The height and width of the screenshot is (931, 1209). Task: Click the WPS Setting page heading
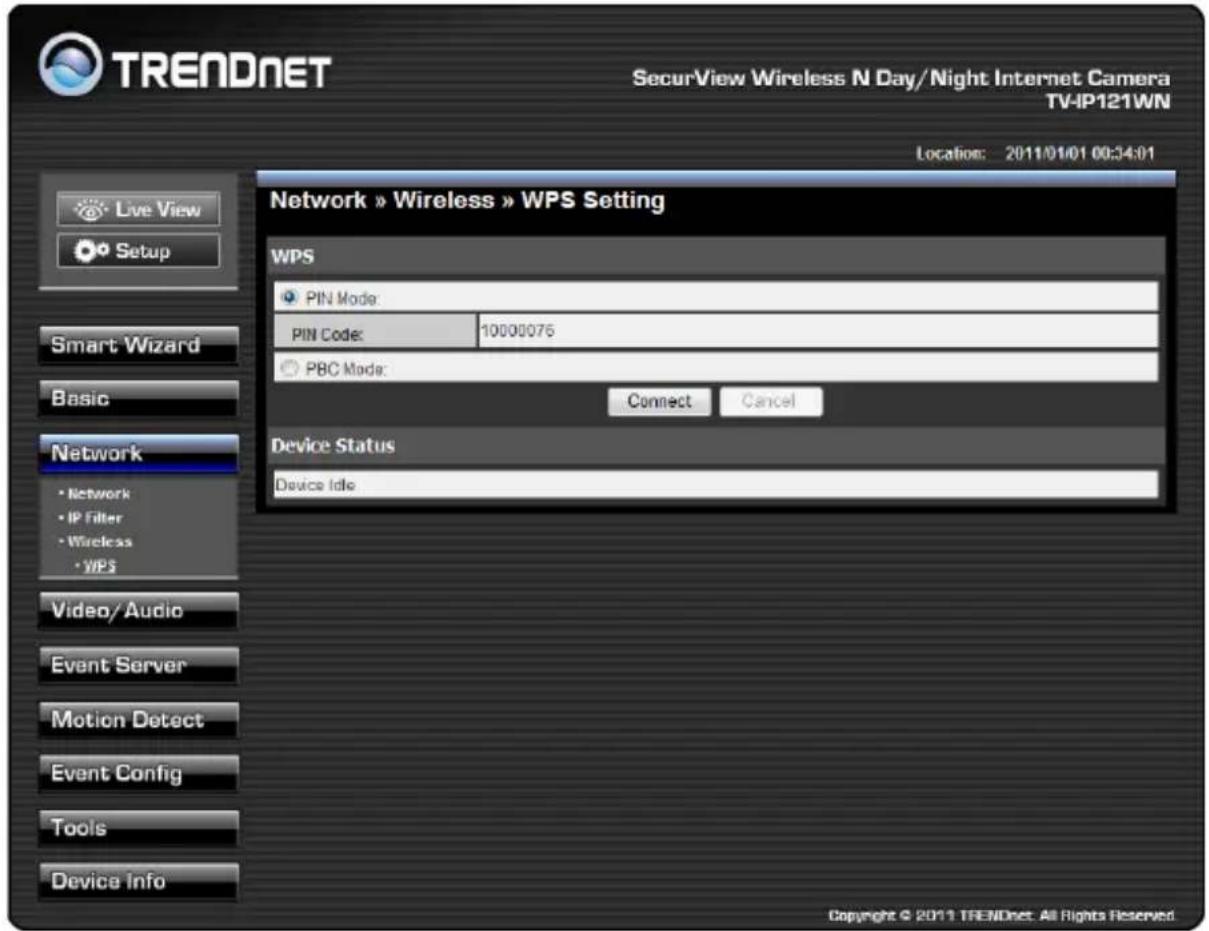click(x=468, y=200)
